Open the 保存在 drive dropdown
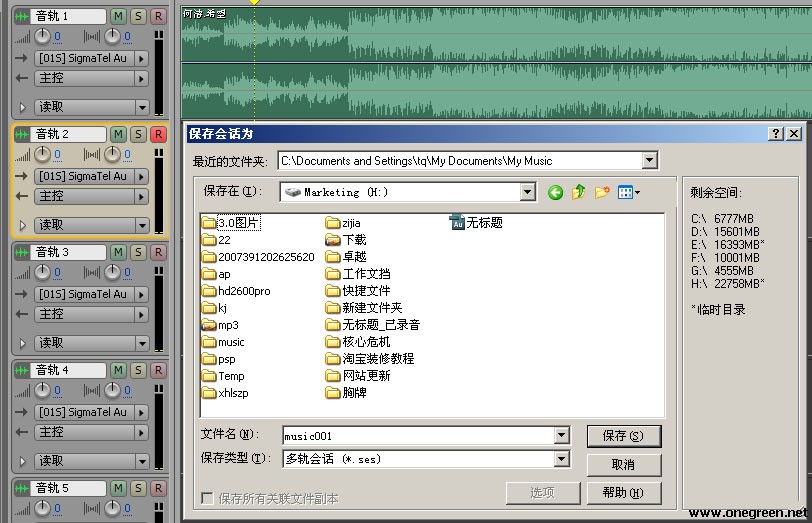The image size is (812, 523). (527, 192)
